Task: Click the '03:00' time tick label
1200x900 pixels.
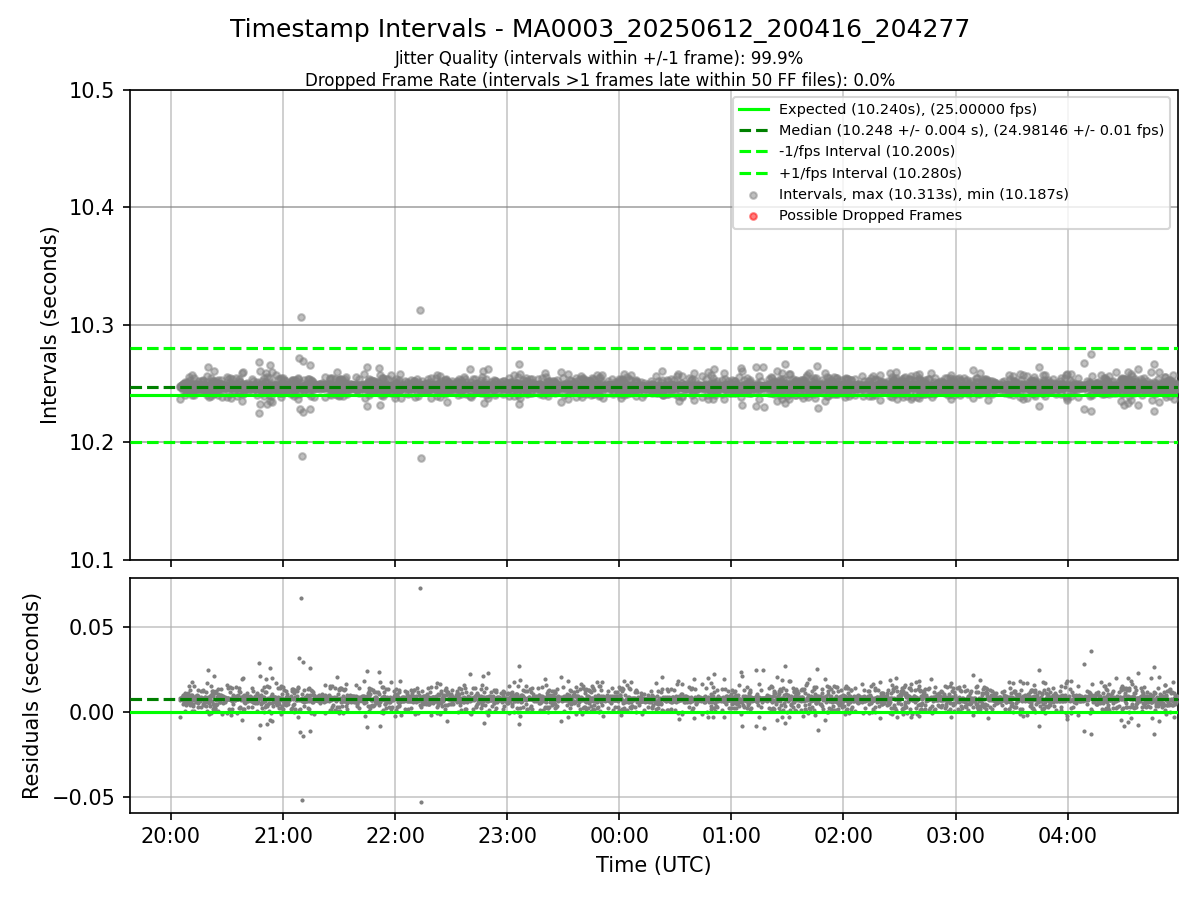Action: pos(955,835)
